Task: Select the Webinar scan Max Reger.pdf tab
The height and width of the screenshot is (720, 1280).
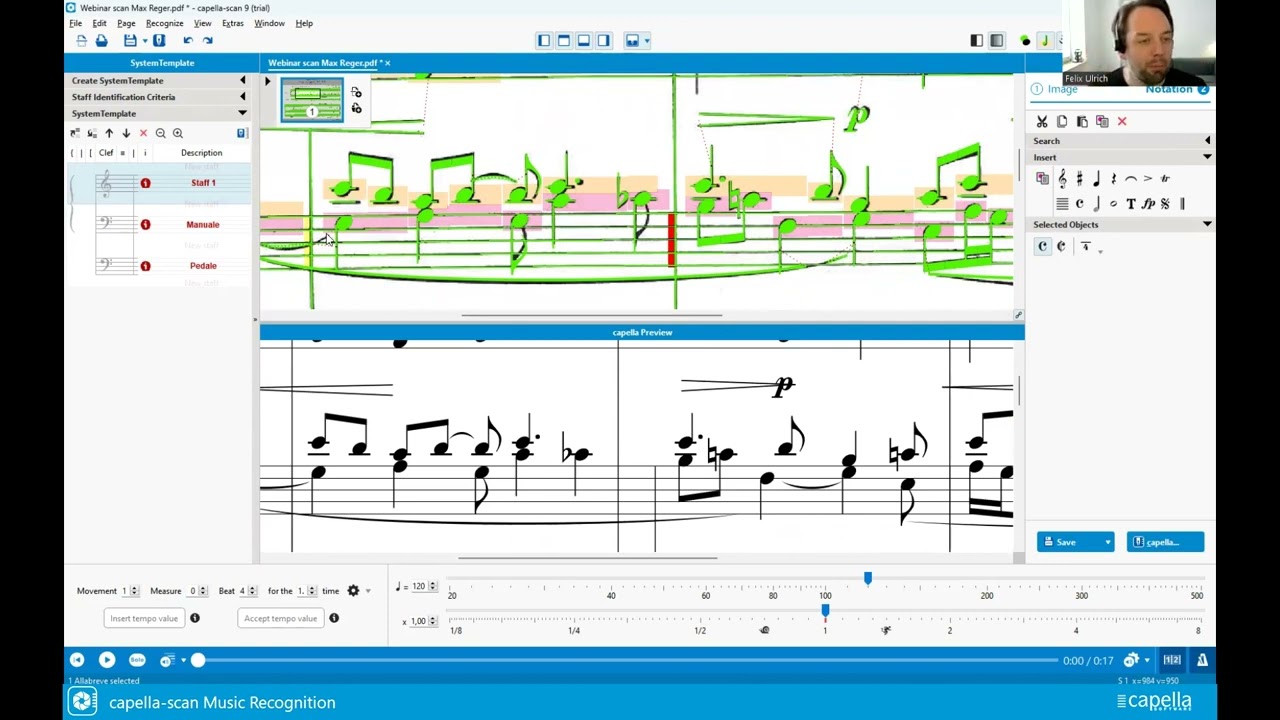Action: tap(323, 63)
